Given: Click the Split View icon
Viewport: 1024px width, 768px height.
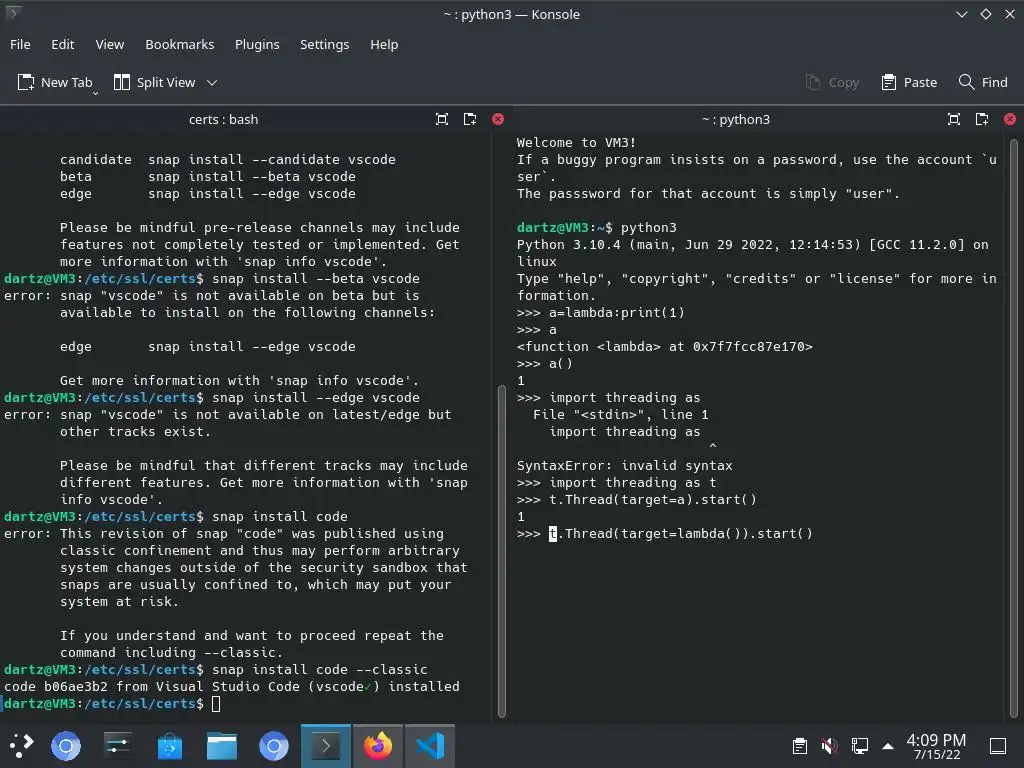Looking at the screenshot, I should 121,82.
